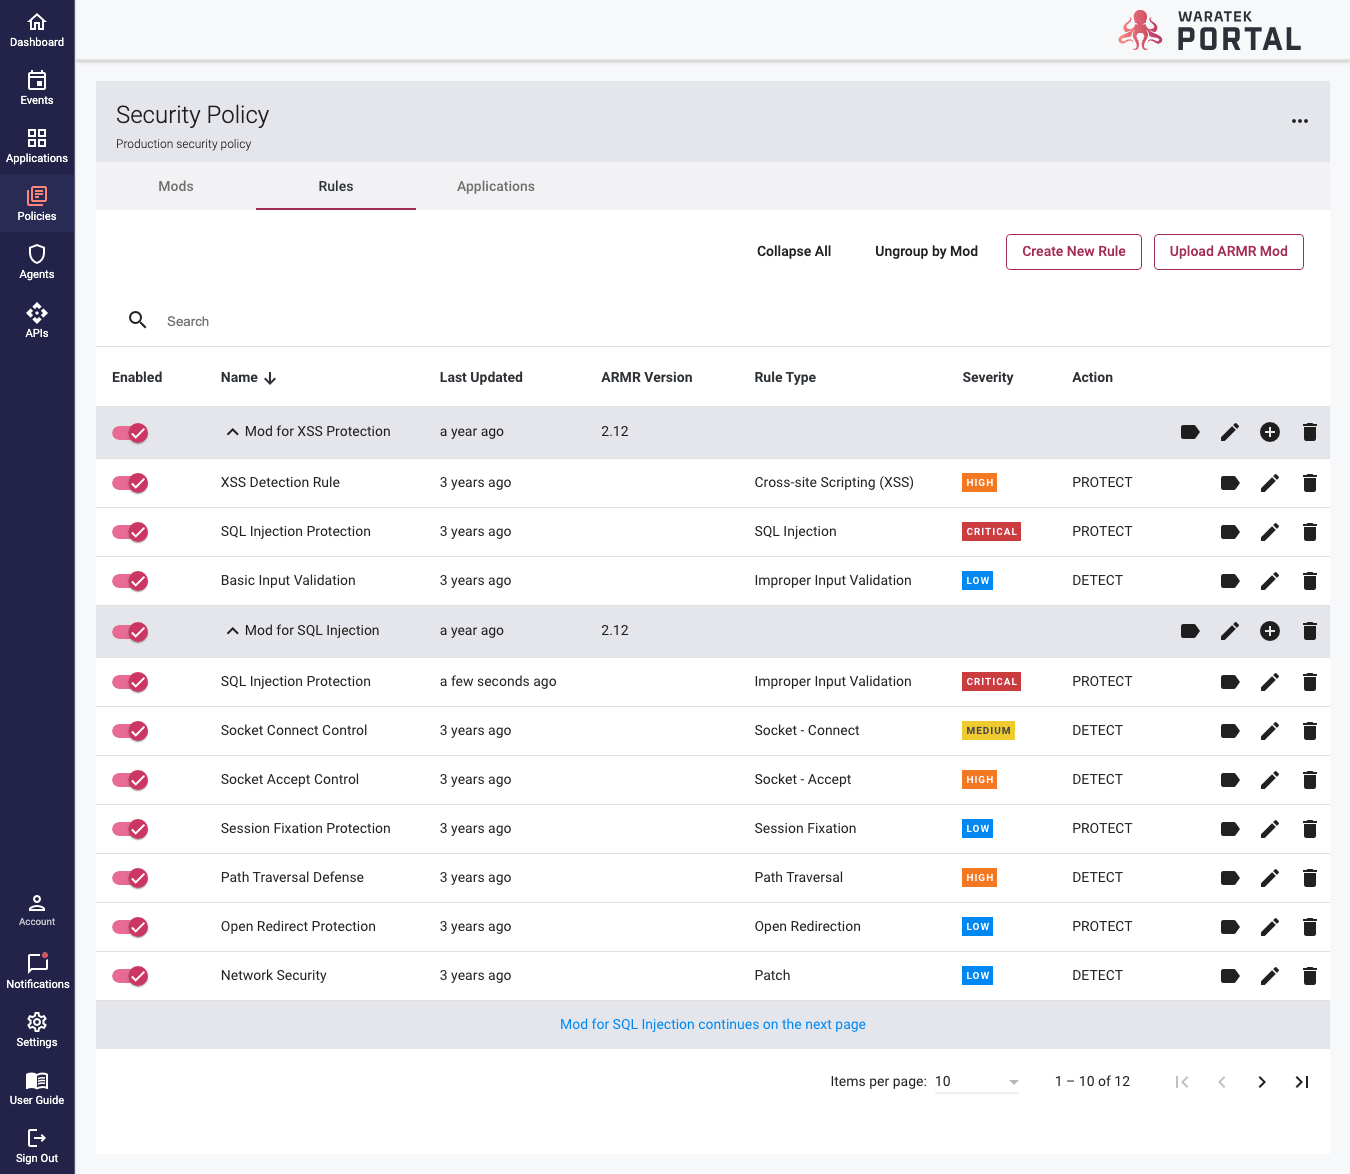Screen dimensions: 1350x1174
Task: Click the add icon for Mod for XSS Protection
Action: pyautogui.click(x=1269, y=432)
